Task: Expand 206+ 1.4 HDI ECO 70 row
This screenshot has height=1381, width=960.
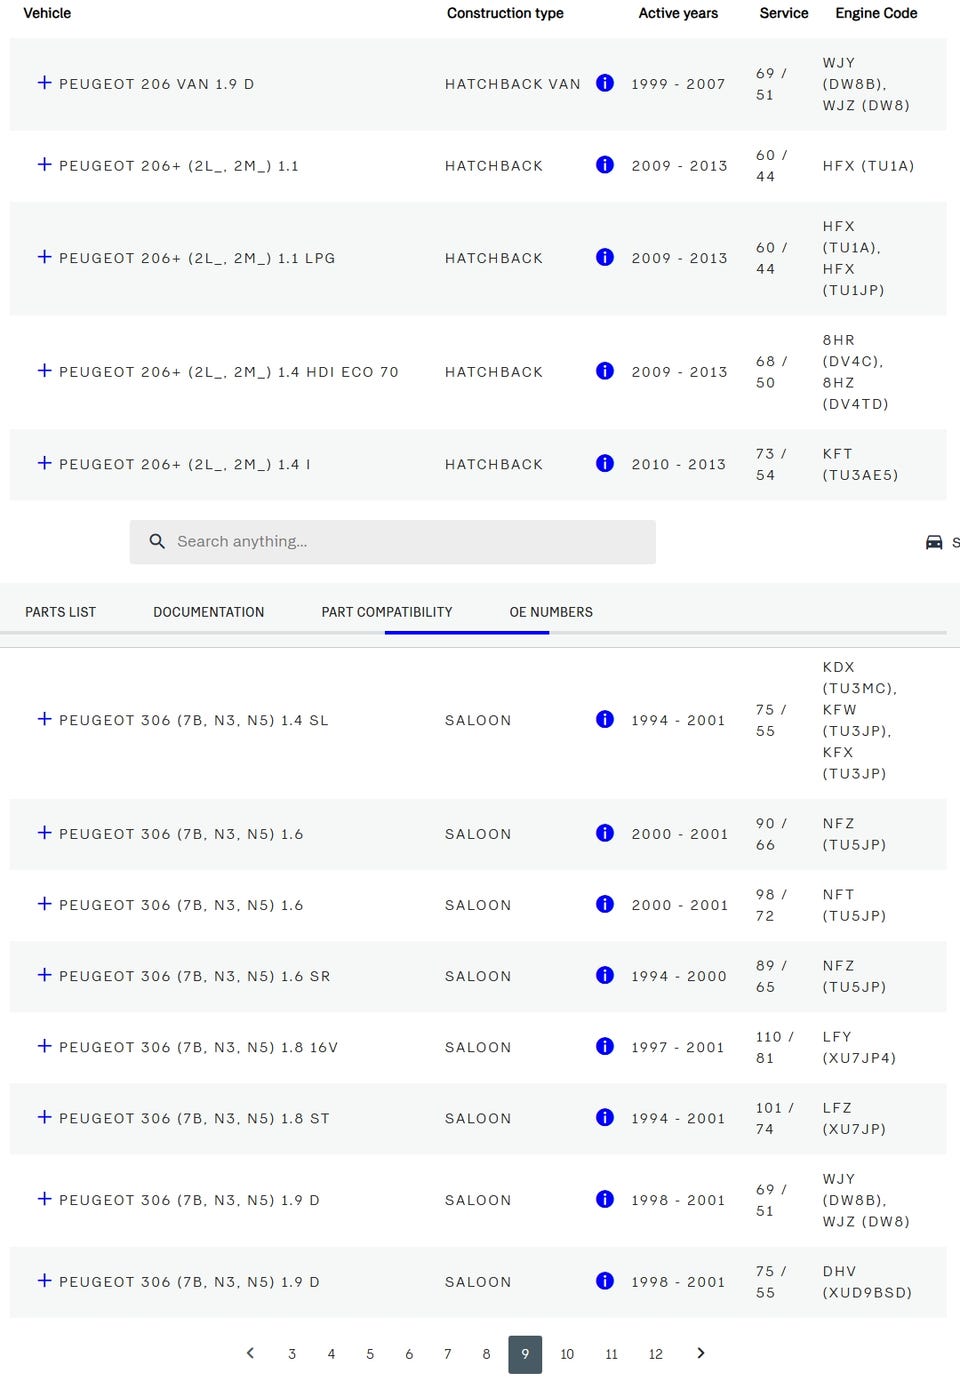Action: [x=44, y=371]
